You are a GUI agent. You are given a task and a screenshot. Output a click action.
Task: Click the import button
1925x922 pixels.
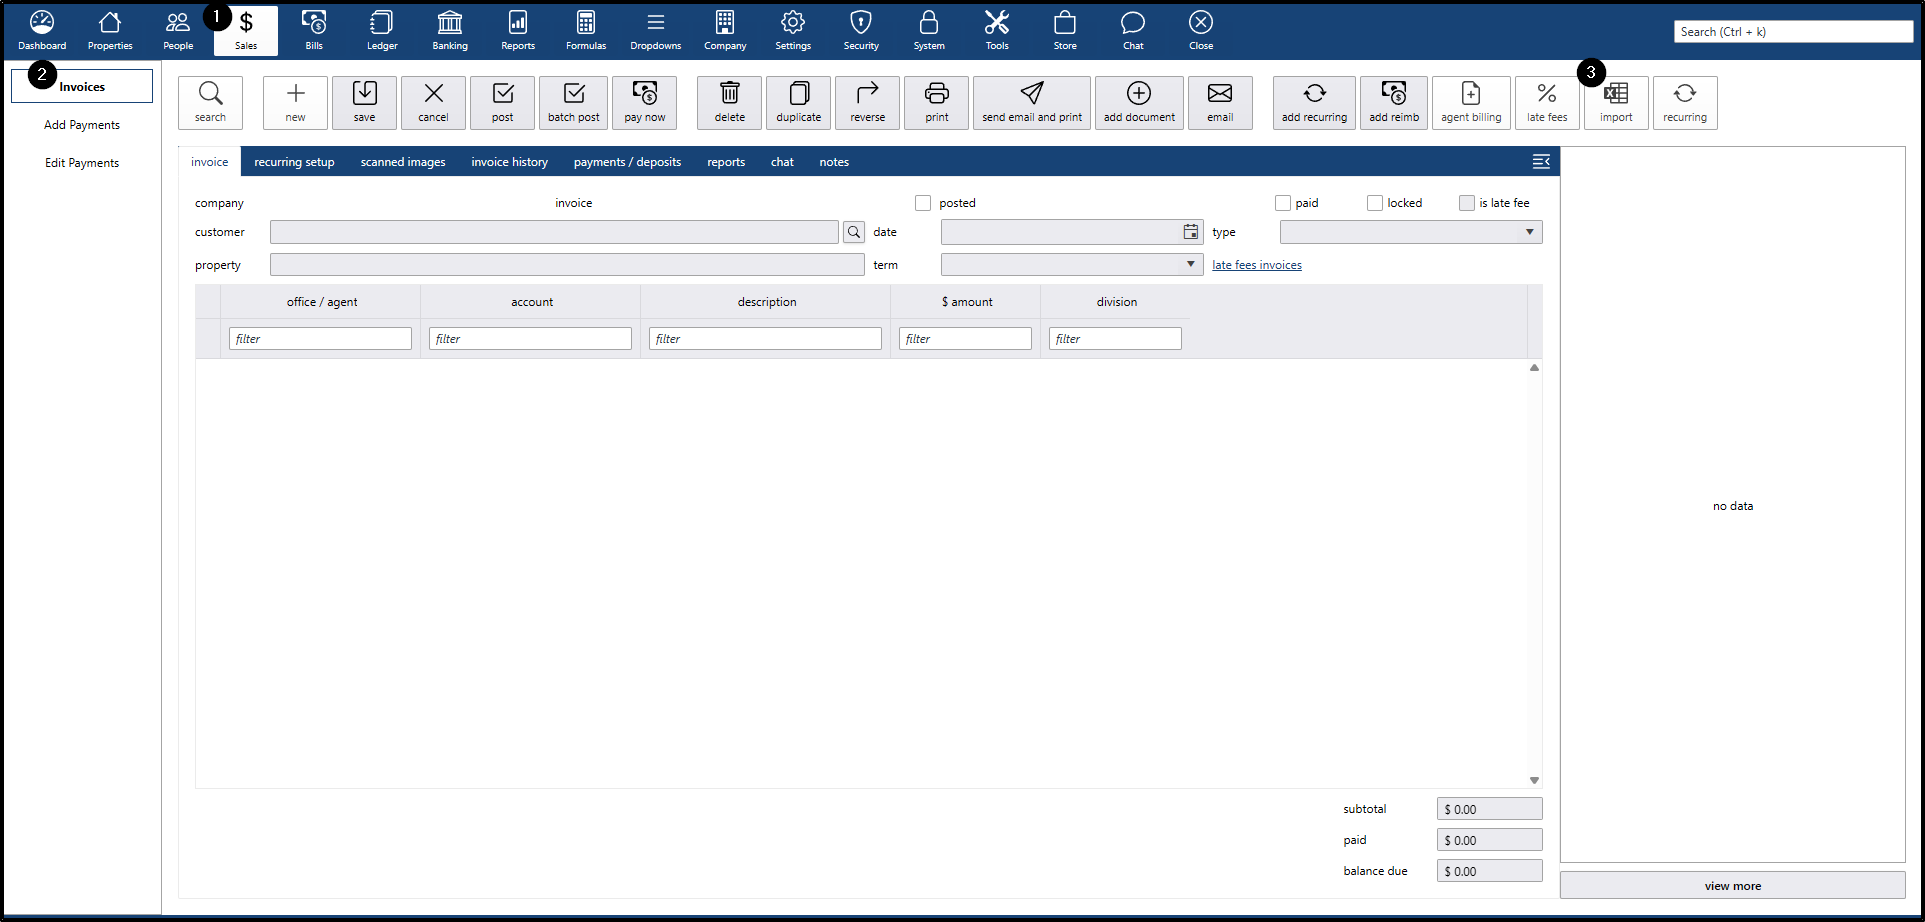[x=1616, y=103]
